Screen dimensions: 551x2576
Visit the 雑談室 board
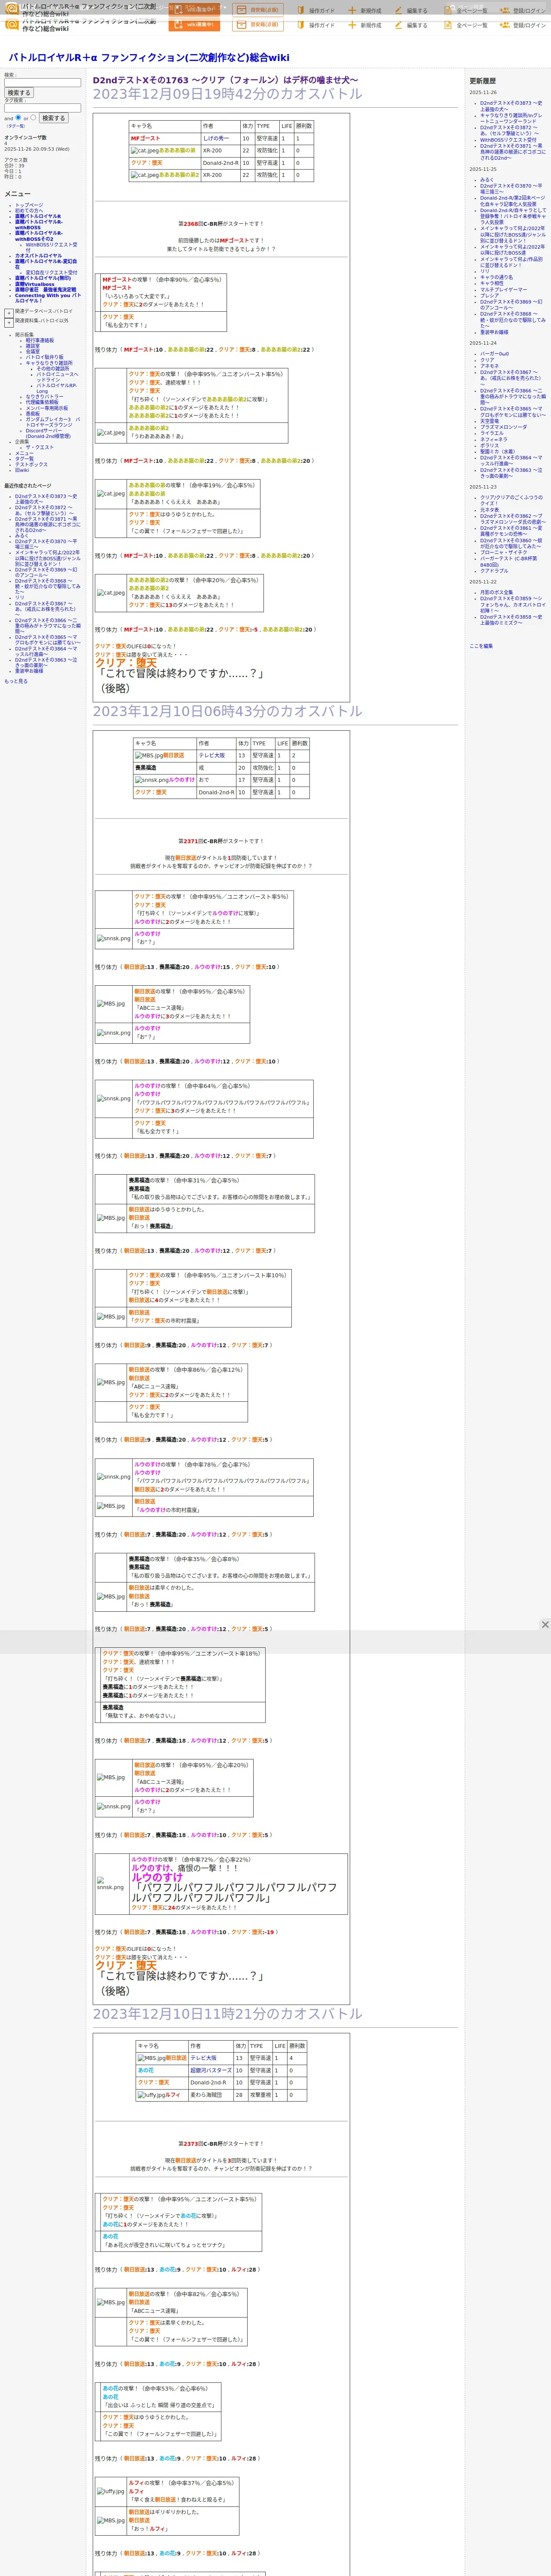point(33,346)
